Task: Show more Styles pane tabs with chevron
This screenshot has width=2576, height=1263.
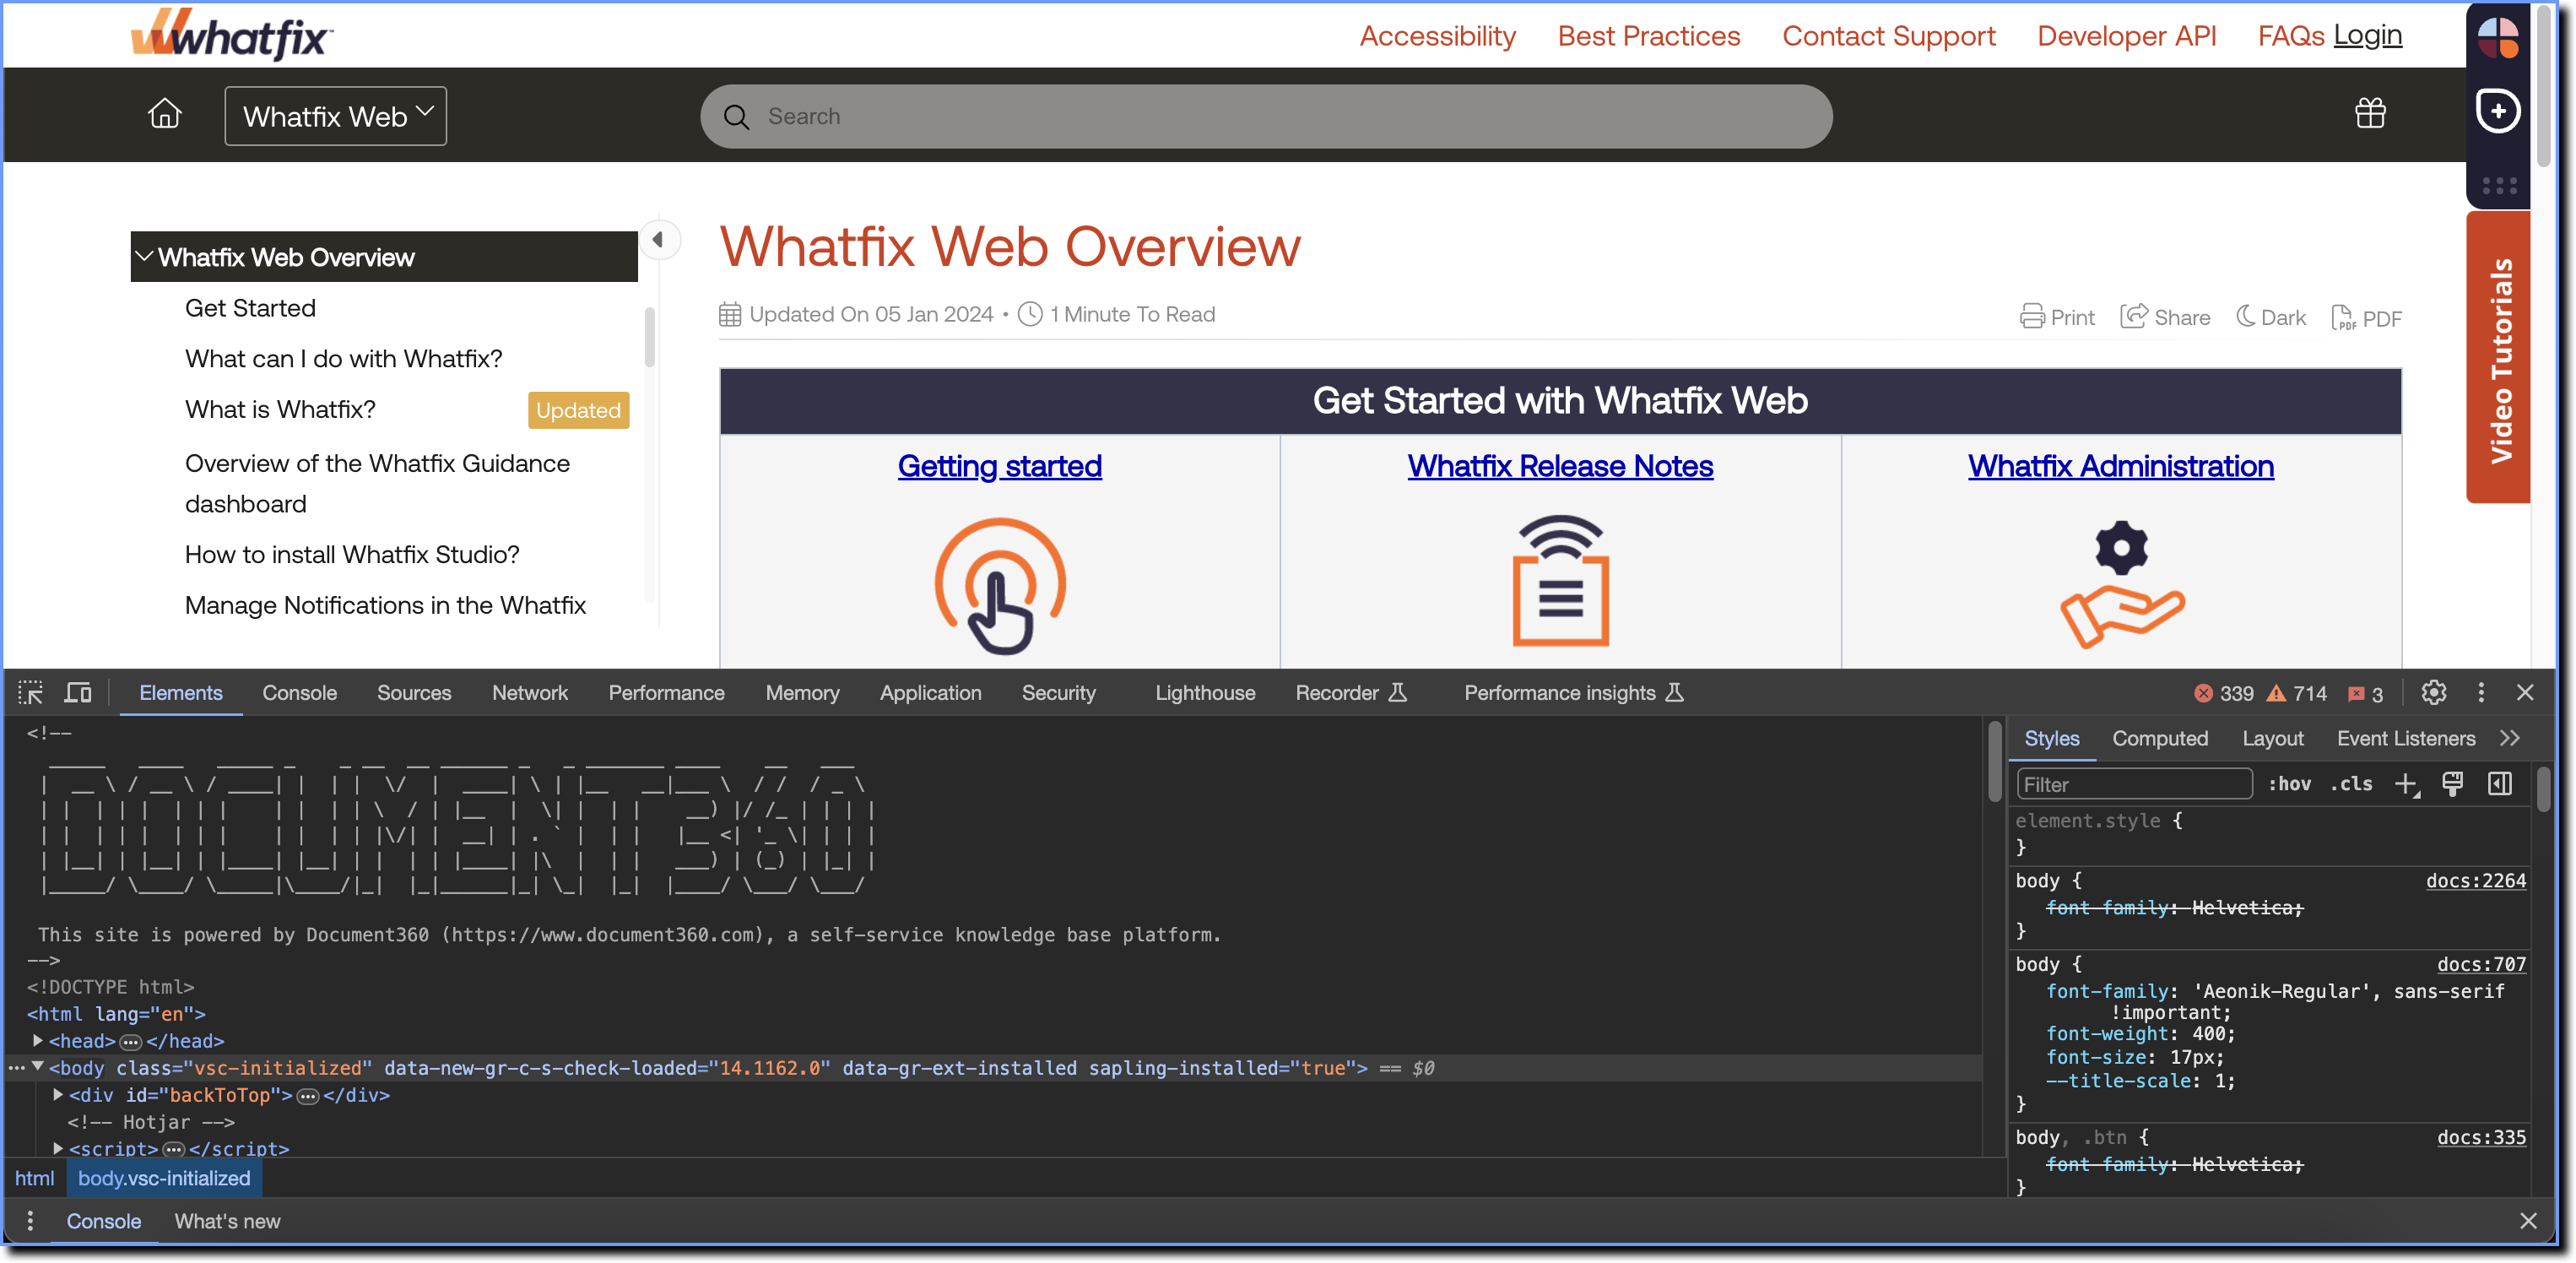Action: [x=2509, y=738]
